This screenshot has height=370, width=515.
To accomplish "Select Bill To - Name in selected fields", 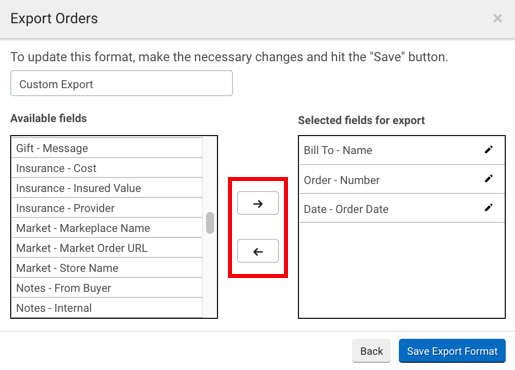I will click(x=402, y=150).
